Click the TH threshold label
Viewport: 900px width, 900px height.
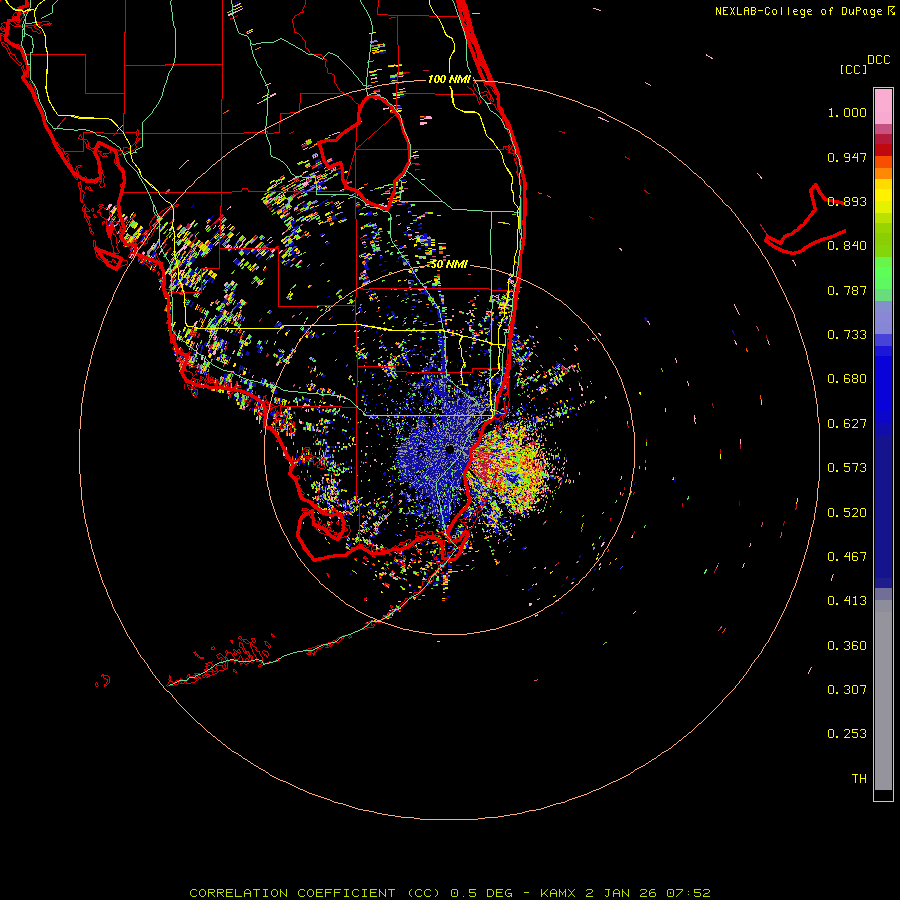(x=859, y=779)
